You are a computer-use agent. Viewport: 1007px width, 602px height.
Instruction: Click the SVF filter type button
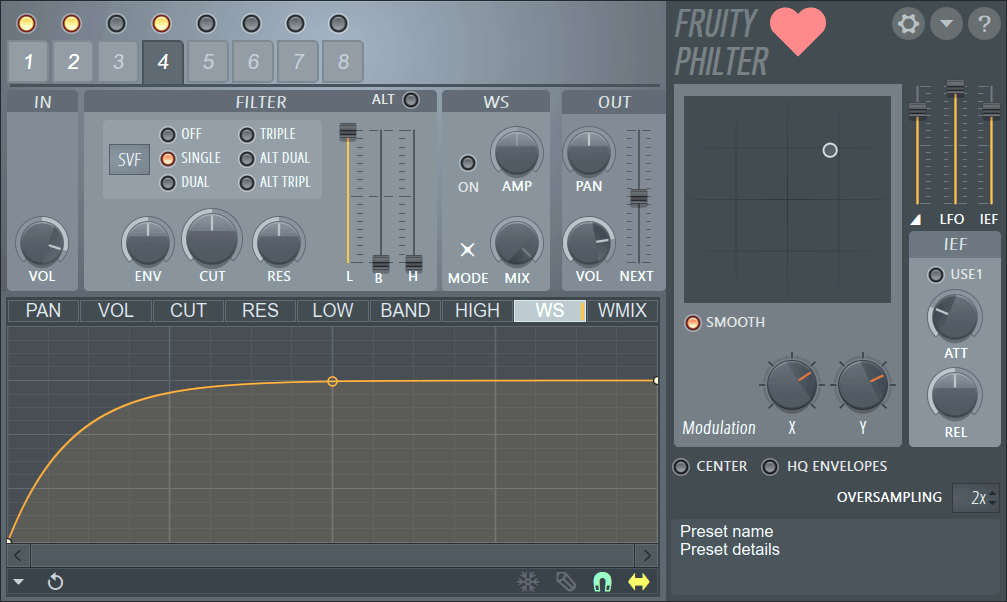tap(129, 158)
